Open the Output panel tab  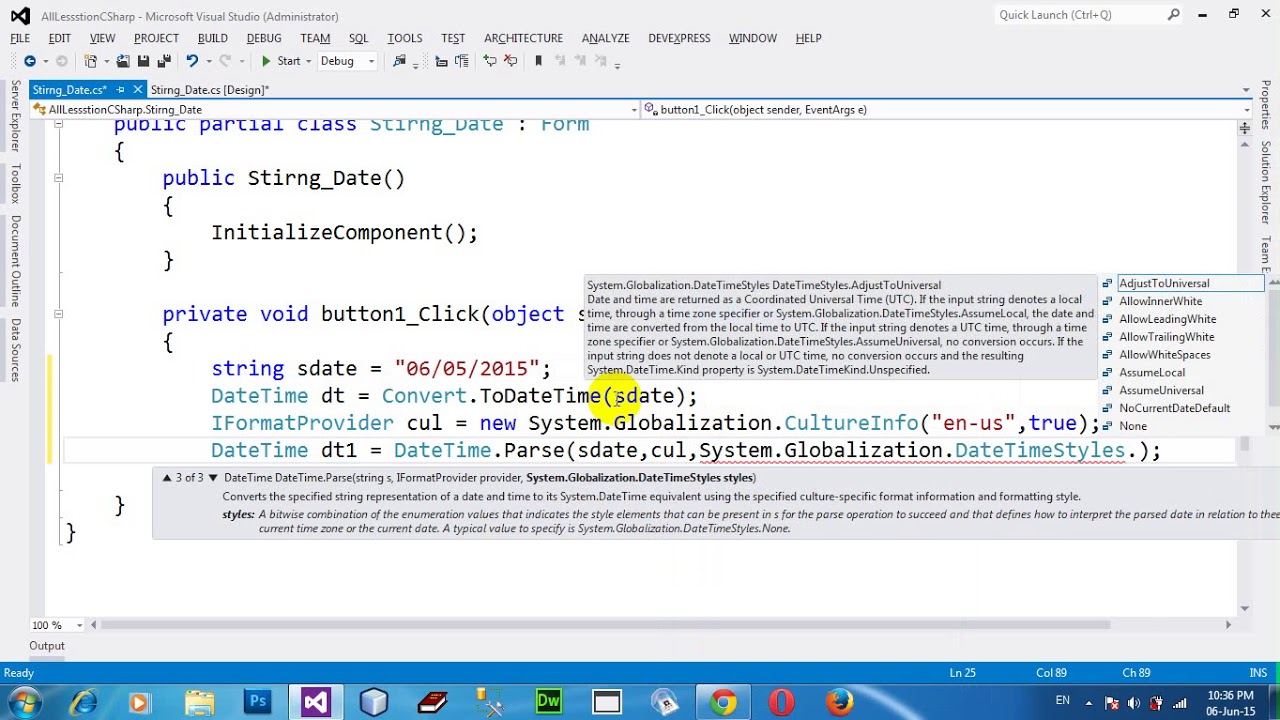click(x=47, y=646)
